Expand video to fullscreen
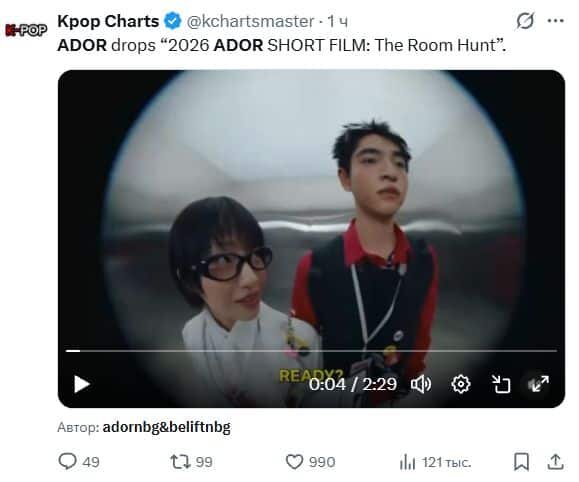 (540, 384)
